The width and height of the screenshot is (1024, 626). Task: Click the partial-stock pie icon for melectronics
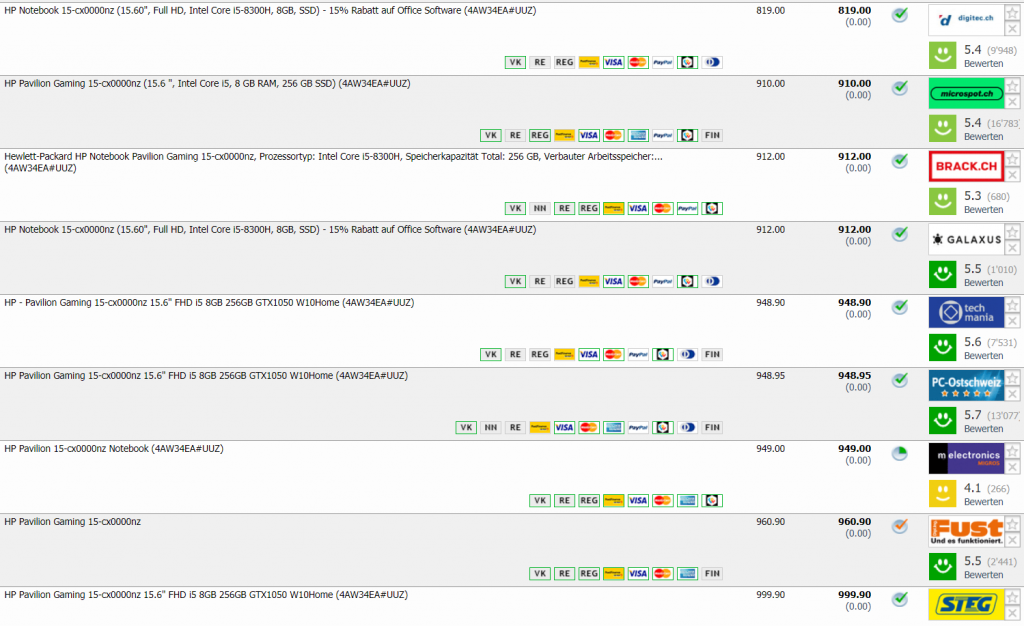900,453
